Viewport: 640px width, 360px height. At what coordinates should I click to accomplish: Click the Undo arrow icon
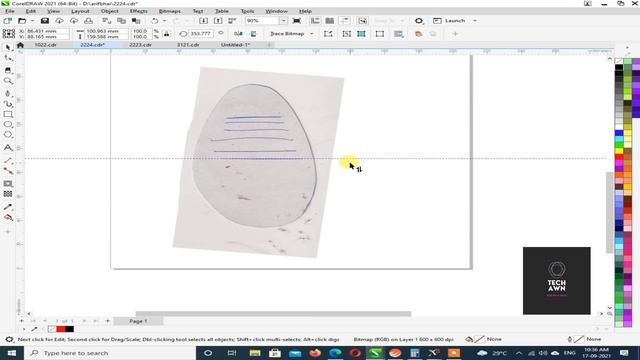point(155,20)
